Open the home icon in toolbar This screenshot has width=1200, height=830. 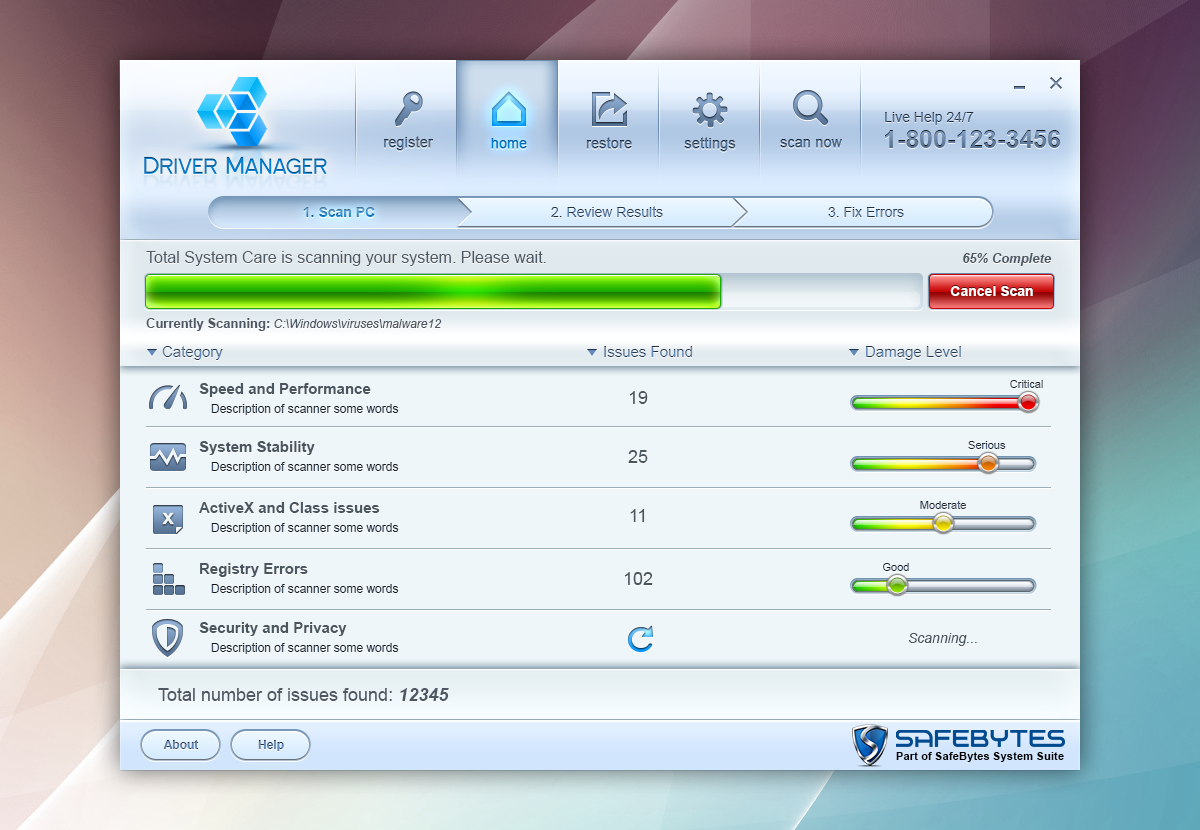[x=508, y=108]
